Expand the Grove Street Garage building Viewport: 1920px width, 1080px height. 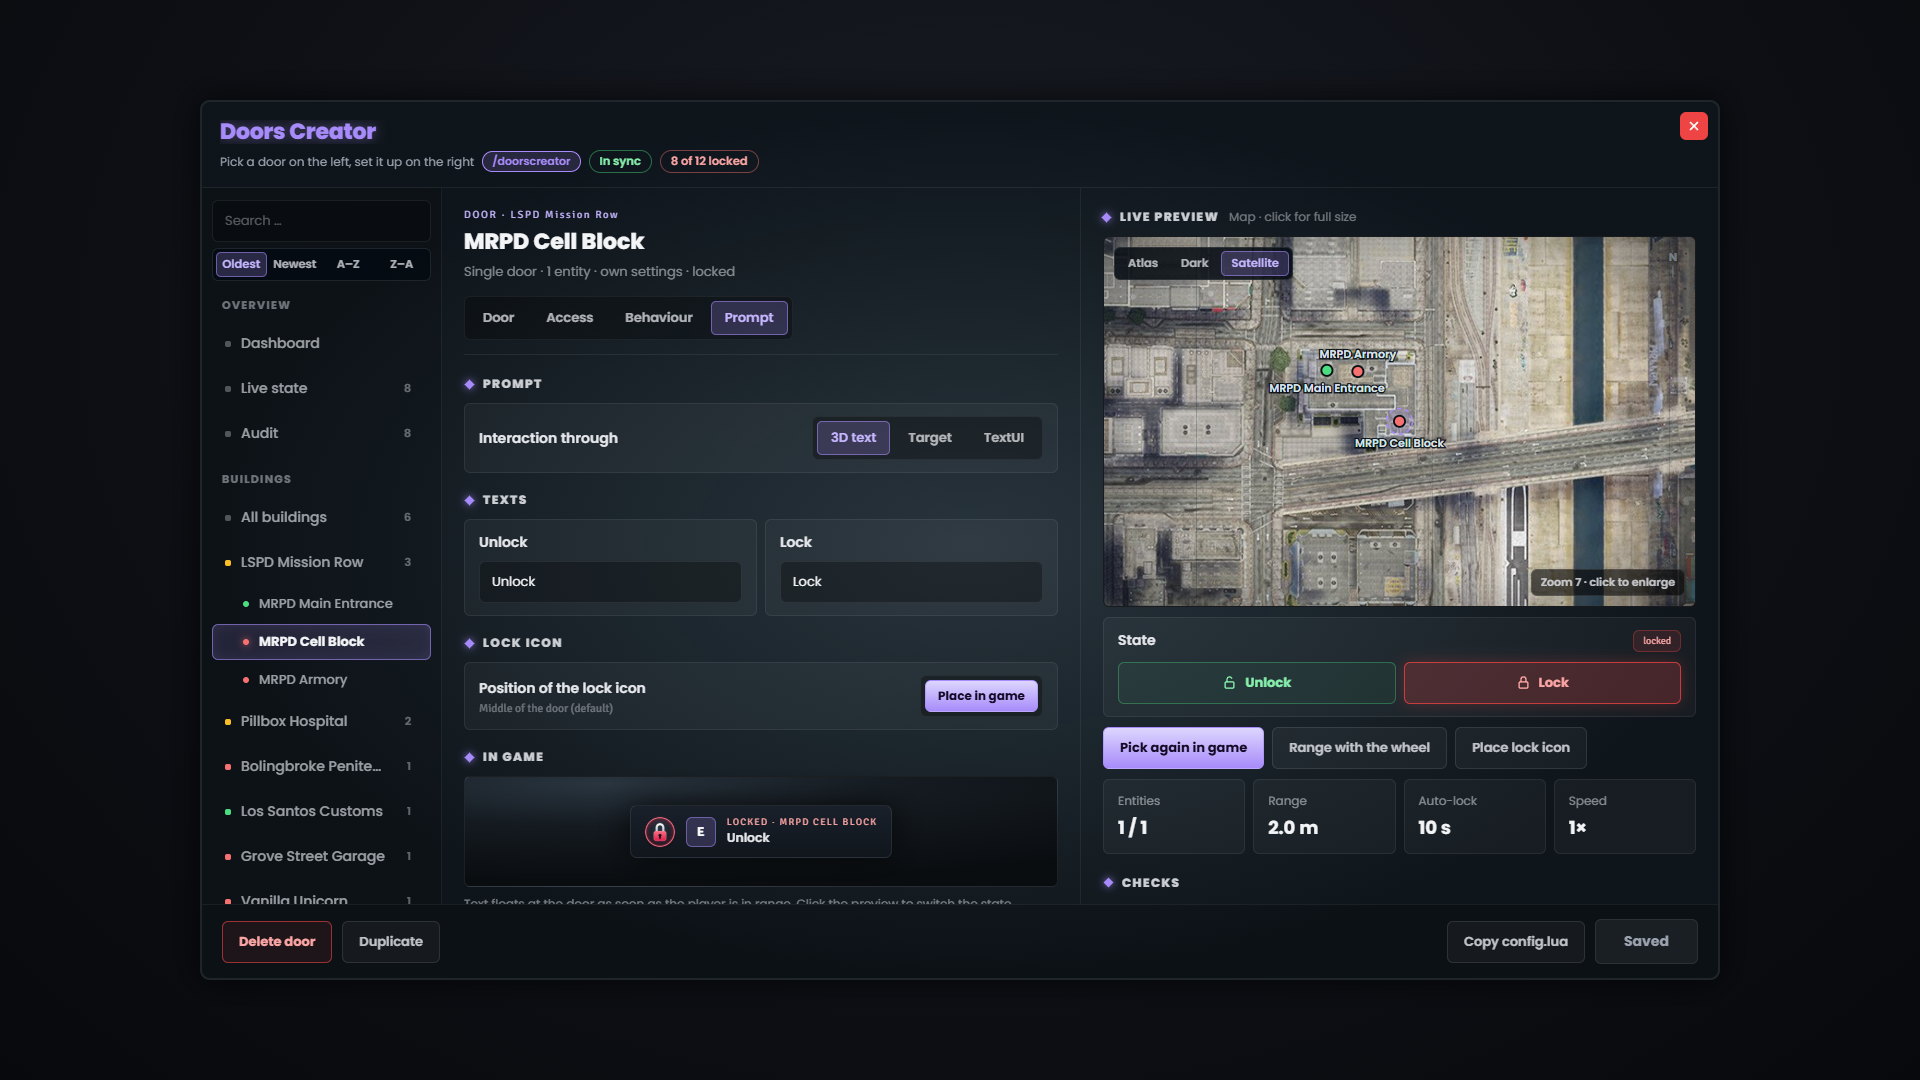click(321, 856)
